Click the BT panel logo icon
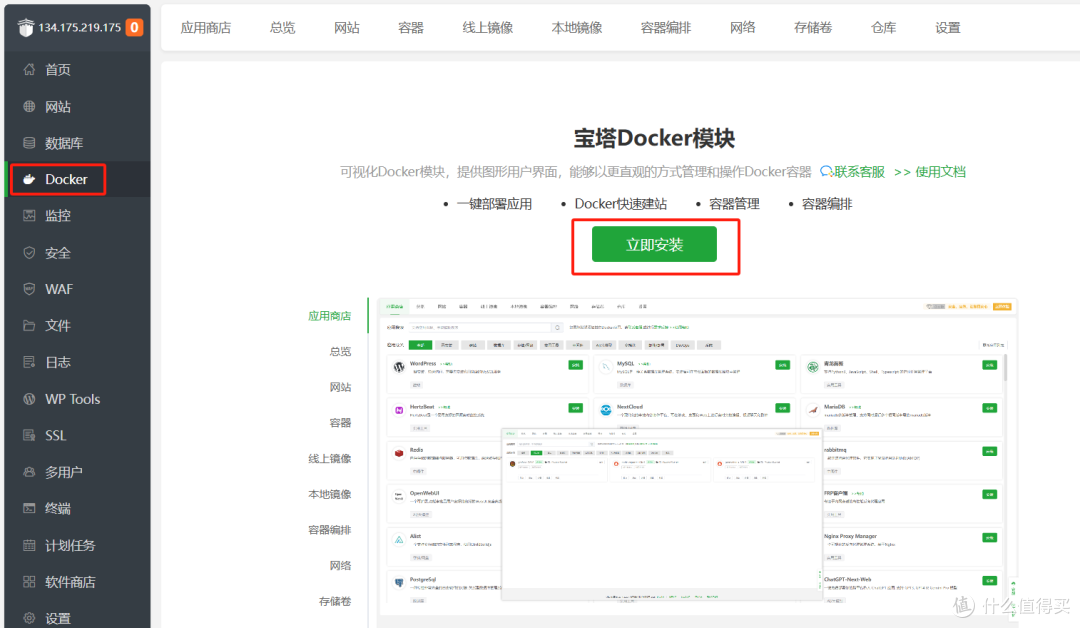The image size is (1080, 628). [25, 28]
